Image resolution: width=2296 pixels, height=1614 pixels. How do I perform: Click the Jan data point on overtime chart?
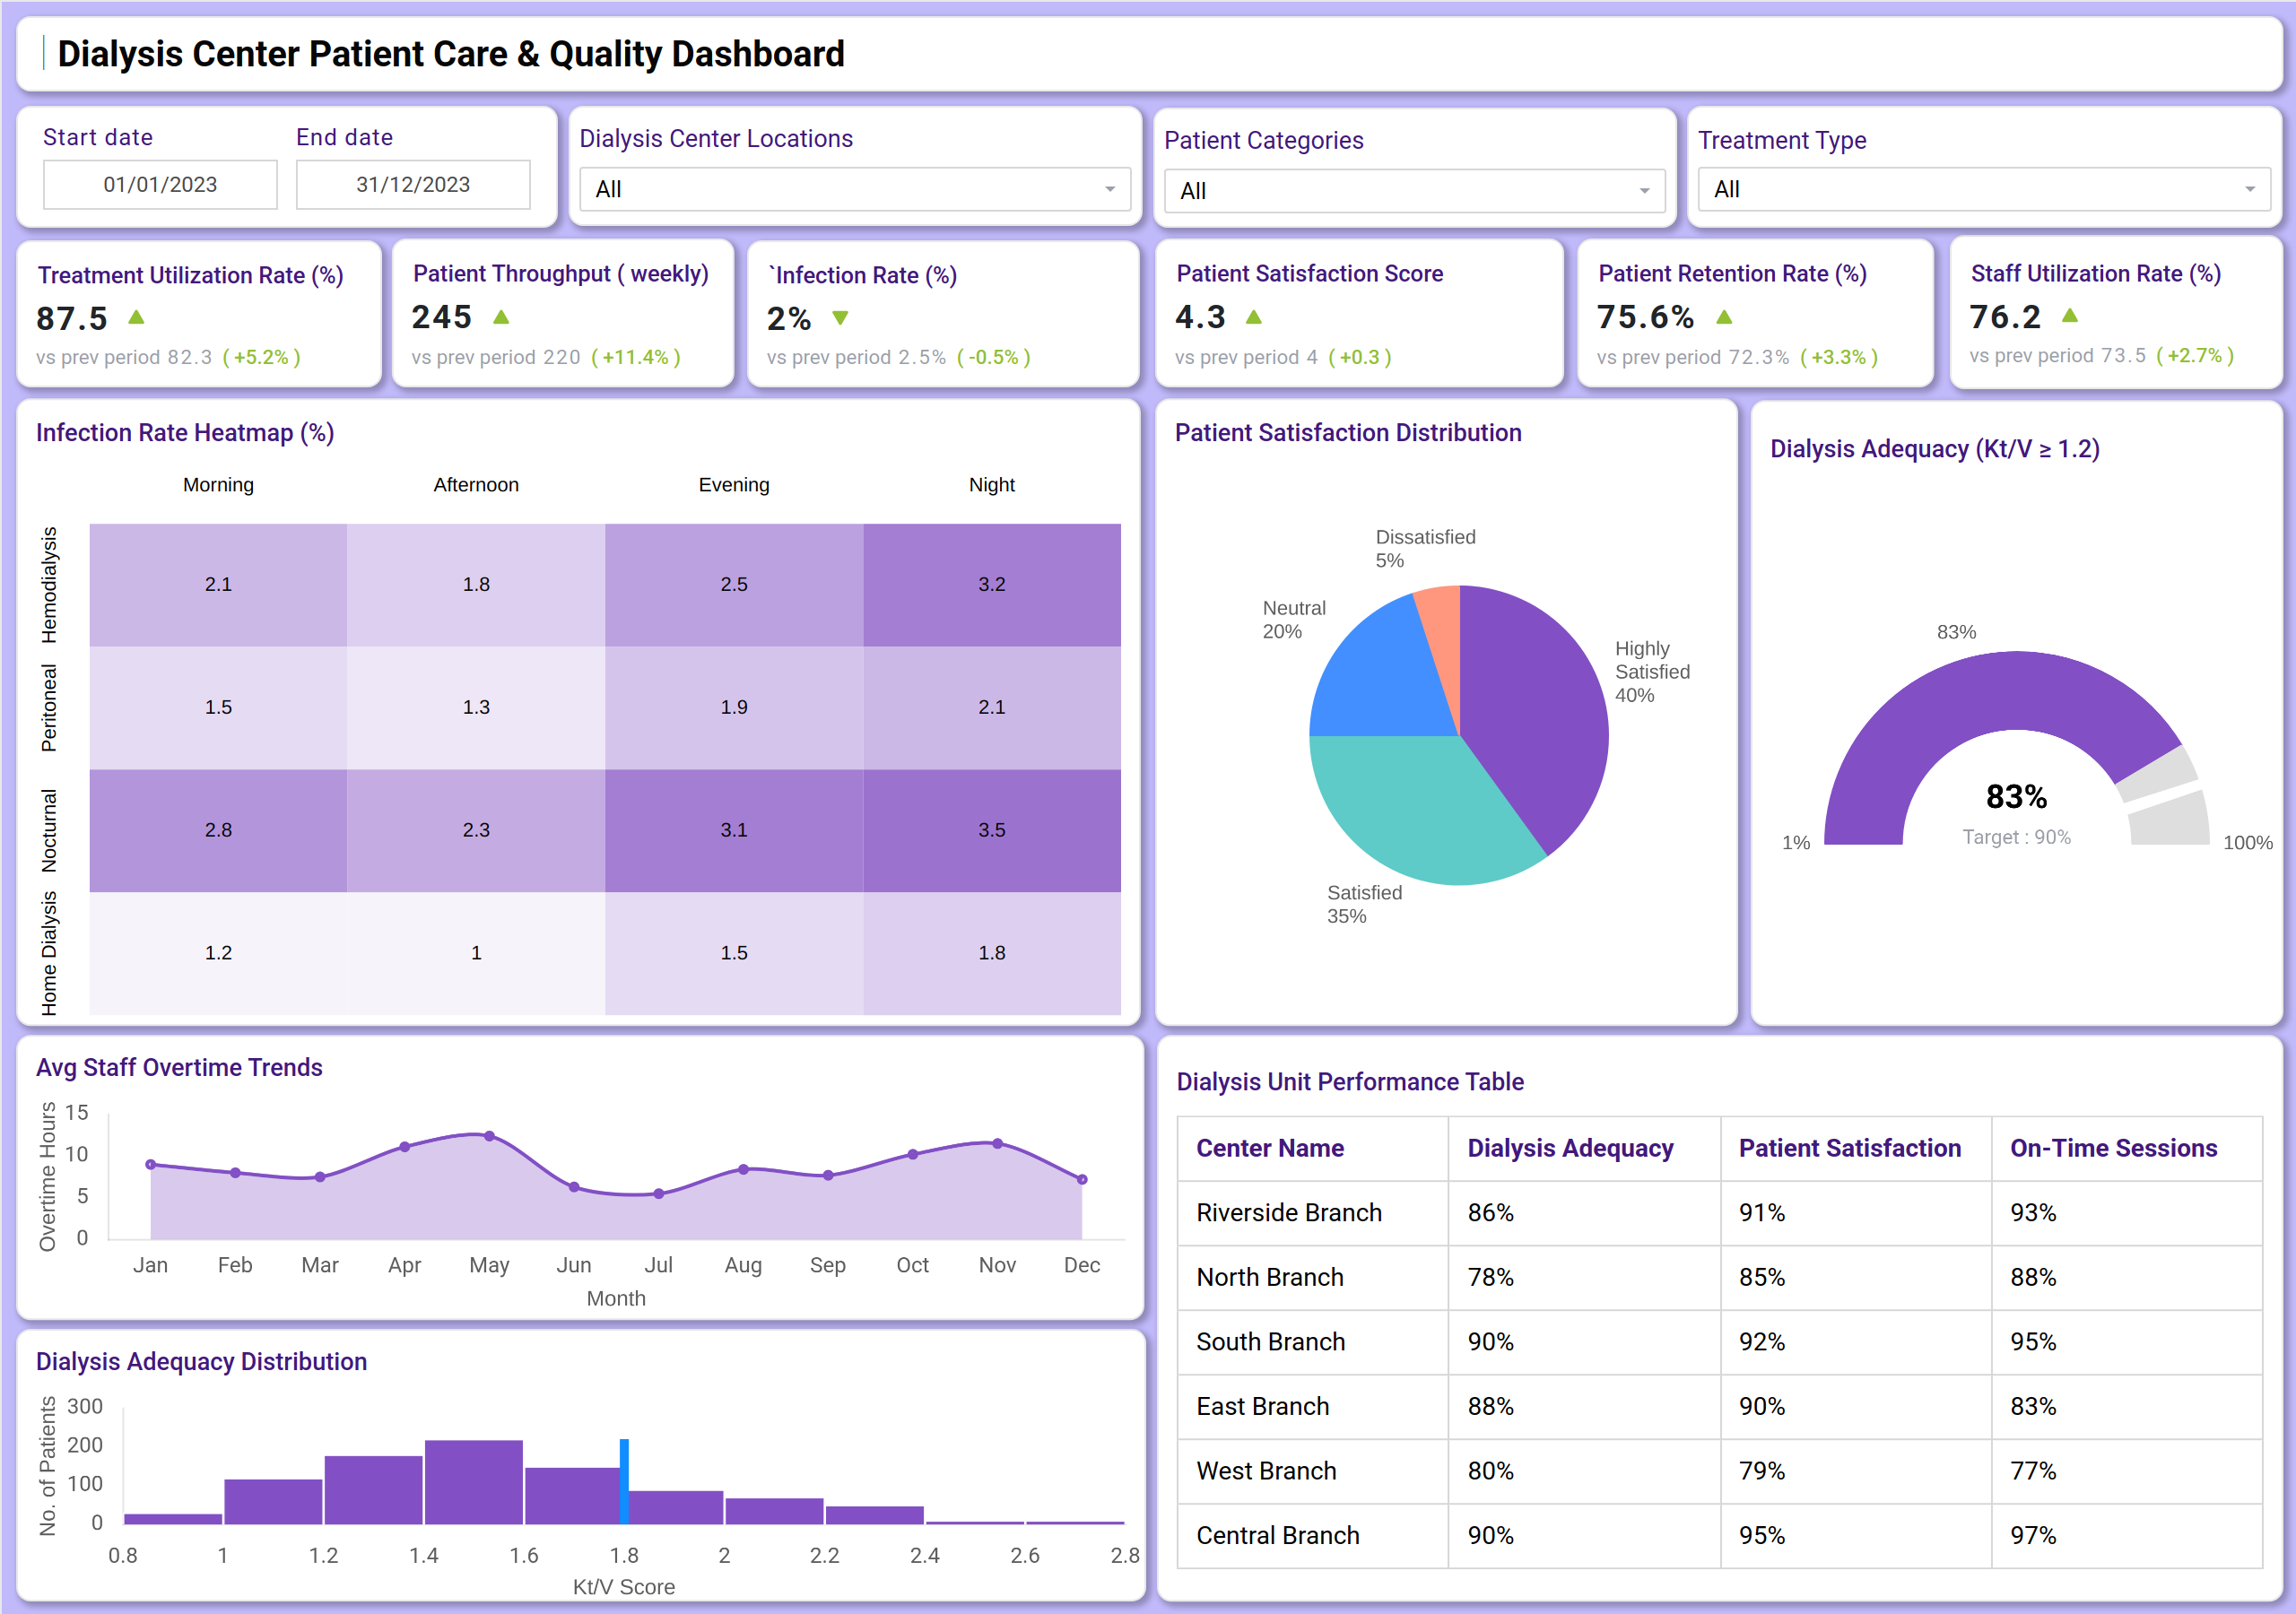pyautogui.click(x=151, y=1164)
